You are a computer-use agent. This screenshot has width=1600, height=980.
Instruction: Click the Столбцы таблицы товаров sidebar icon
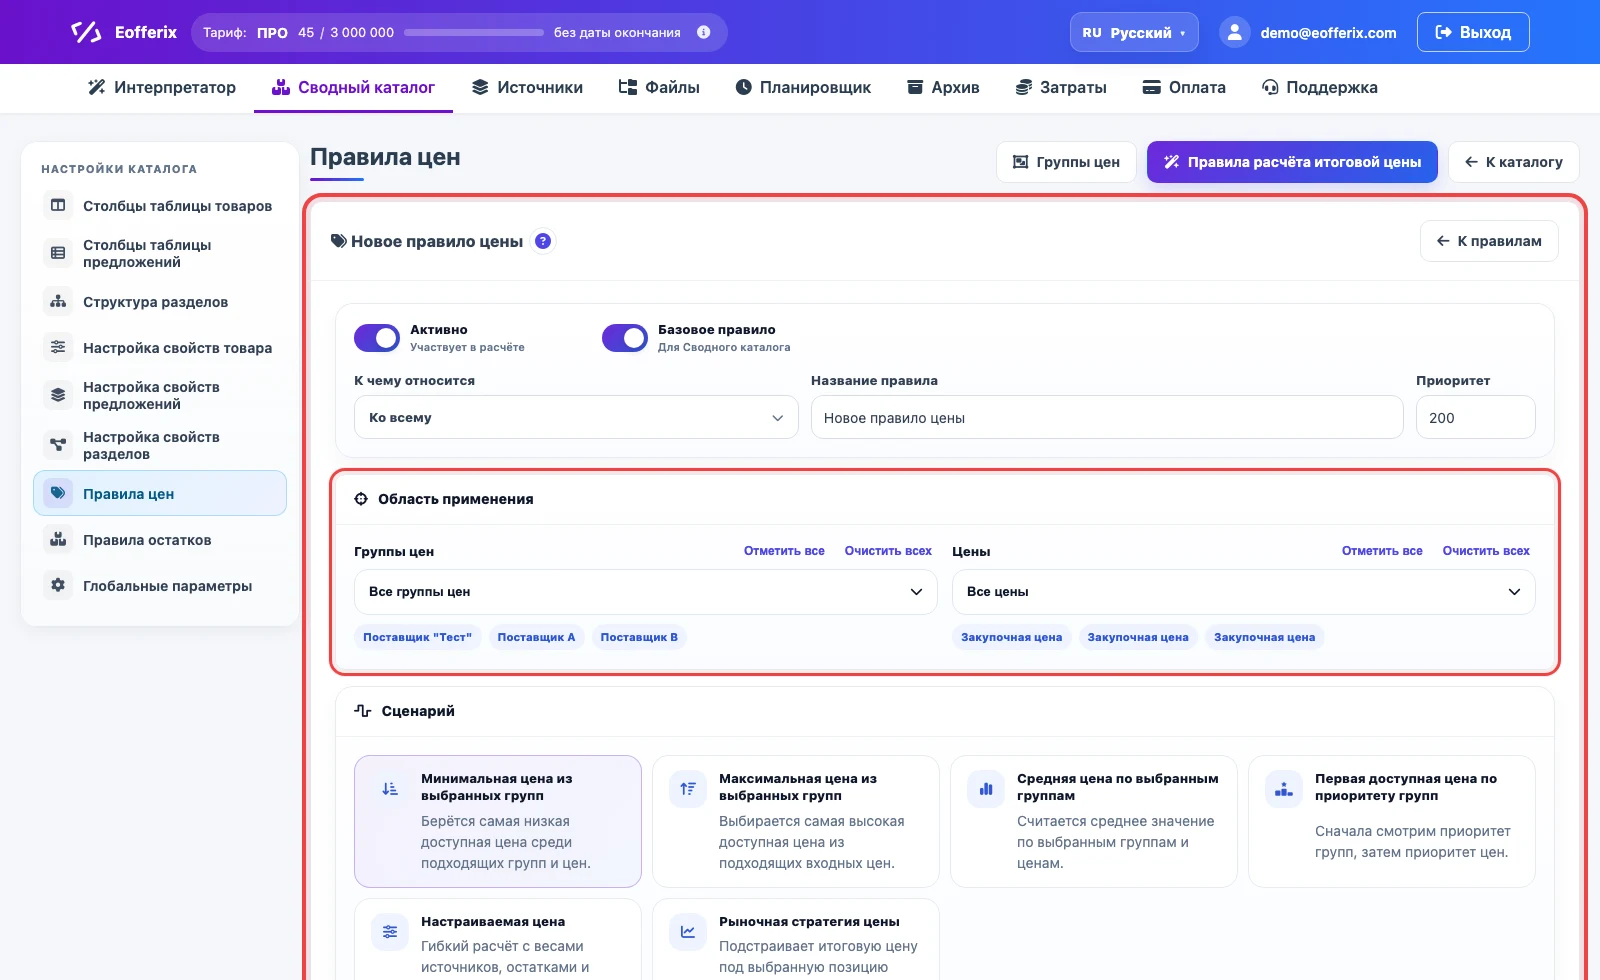tap(58, 205)
